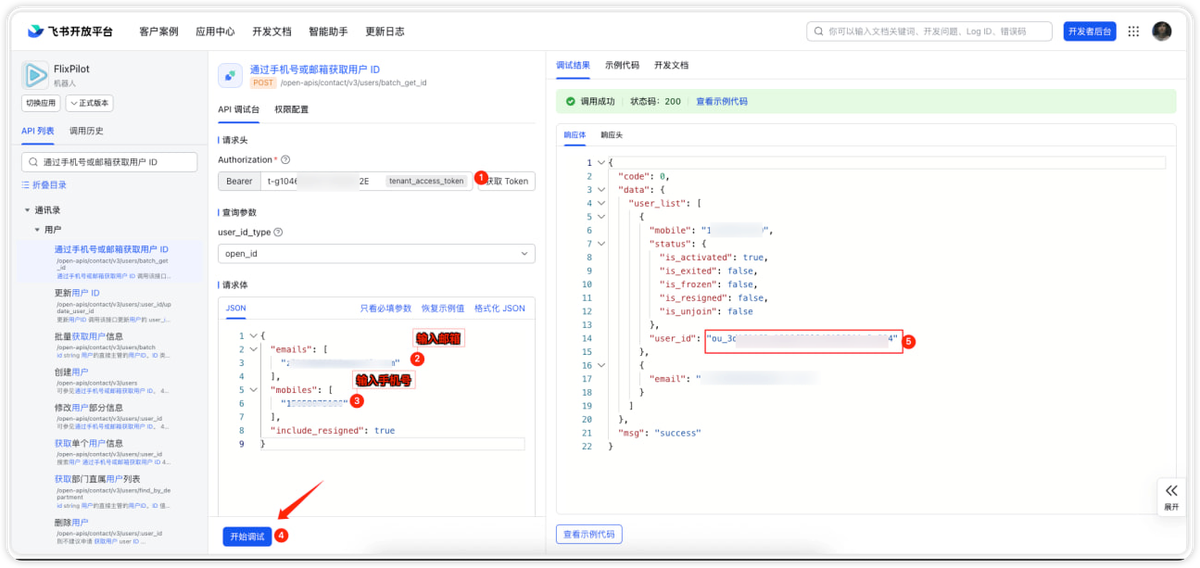Click the bottom 查看示例代码 button
This screenshot has width=1200, height=568.
click(589, 534)
